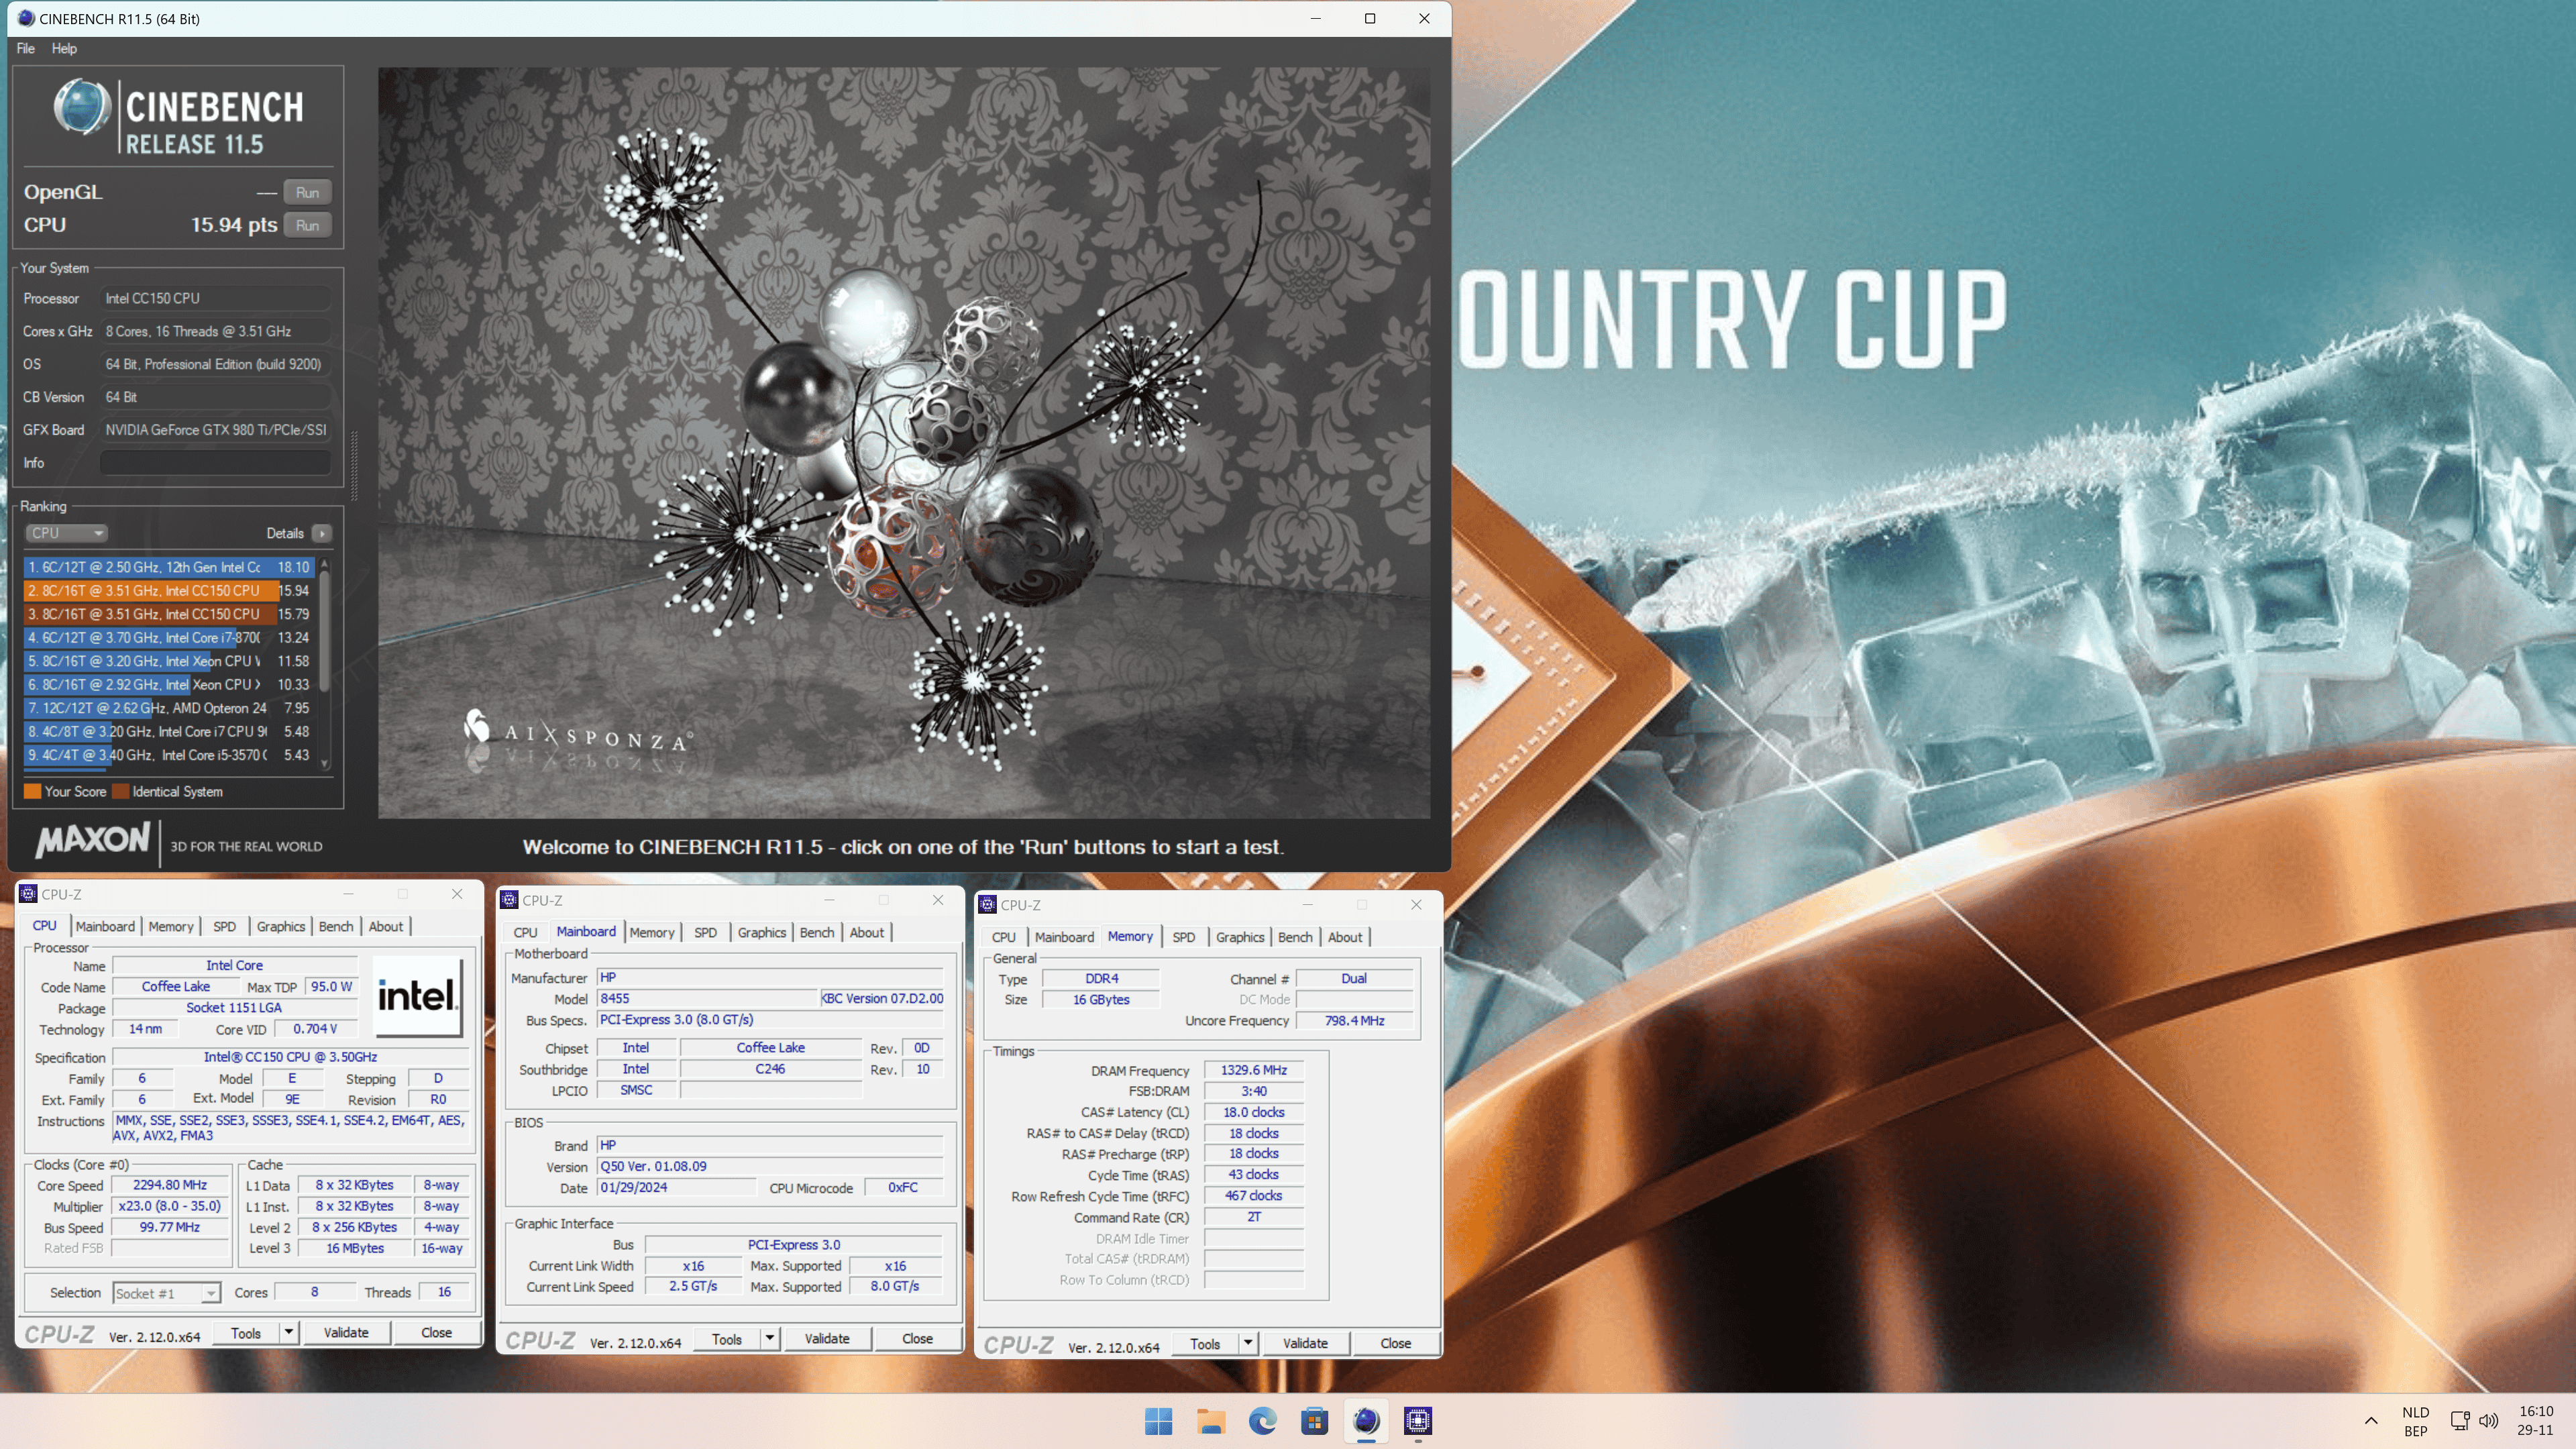Image resolution: width=2576 pixels, height=1449 pixels.
Task: Open network status tray icon
Action: (2460, 1421)
